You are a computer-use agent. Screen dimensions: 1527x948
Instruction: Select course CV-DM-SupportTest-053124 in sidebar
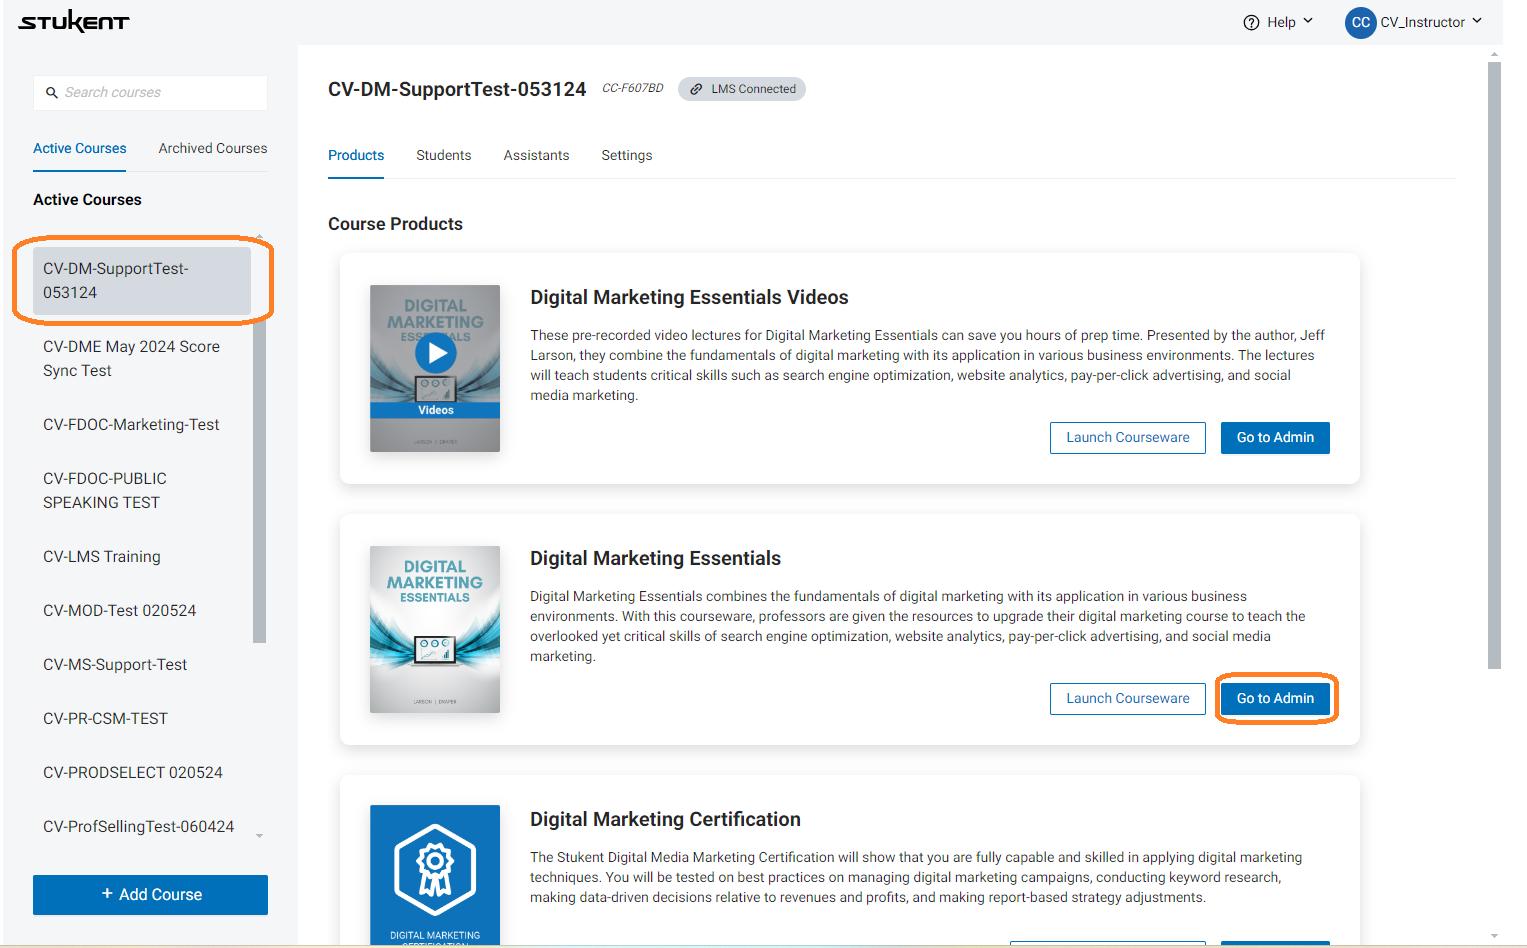coord(142,281)
